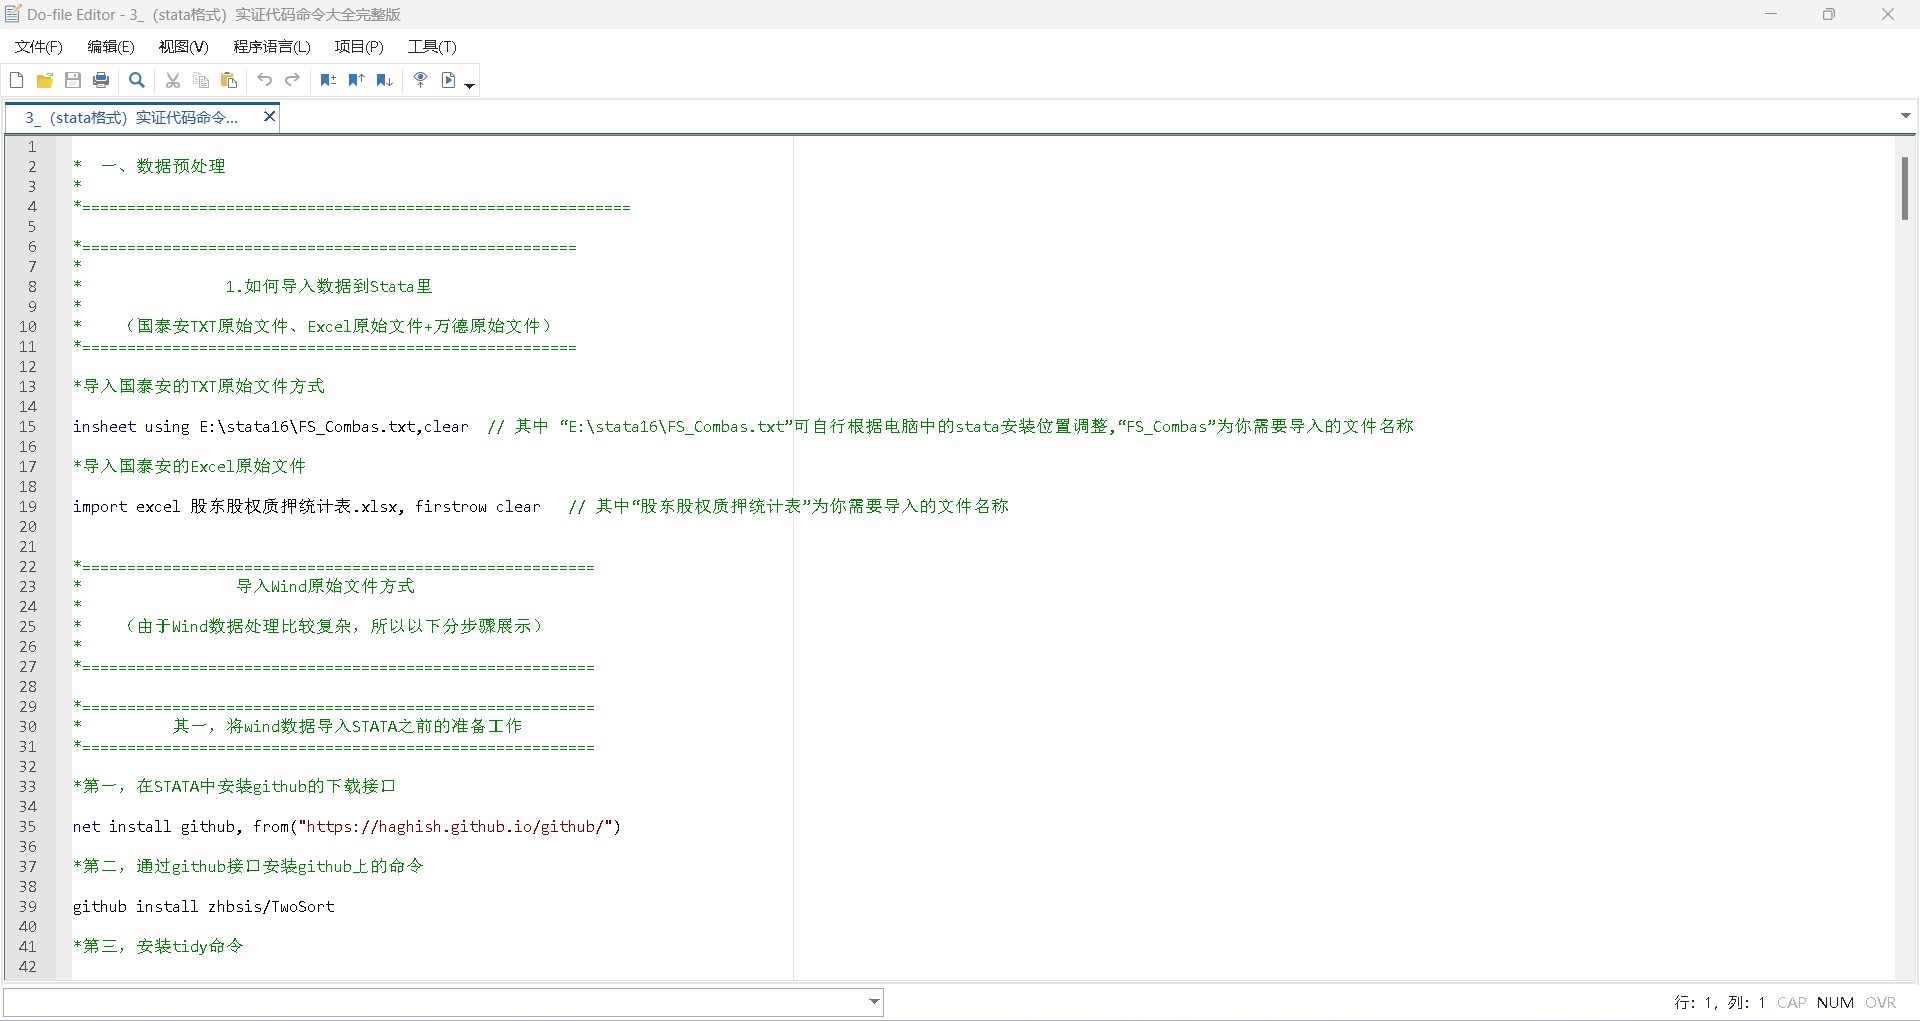Run the do-file with the Execute icon
Image resolution: width=1920 pixels, height=1021 pixels.
coord(449,80)
